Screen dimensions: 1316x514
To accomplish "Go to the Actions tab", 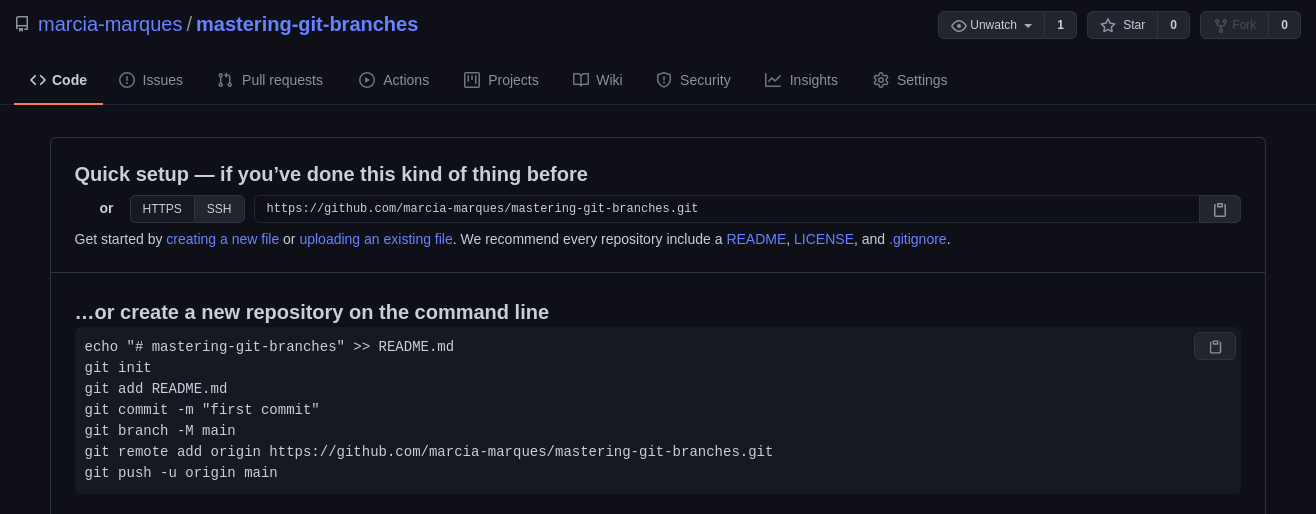I will point(394,80).
